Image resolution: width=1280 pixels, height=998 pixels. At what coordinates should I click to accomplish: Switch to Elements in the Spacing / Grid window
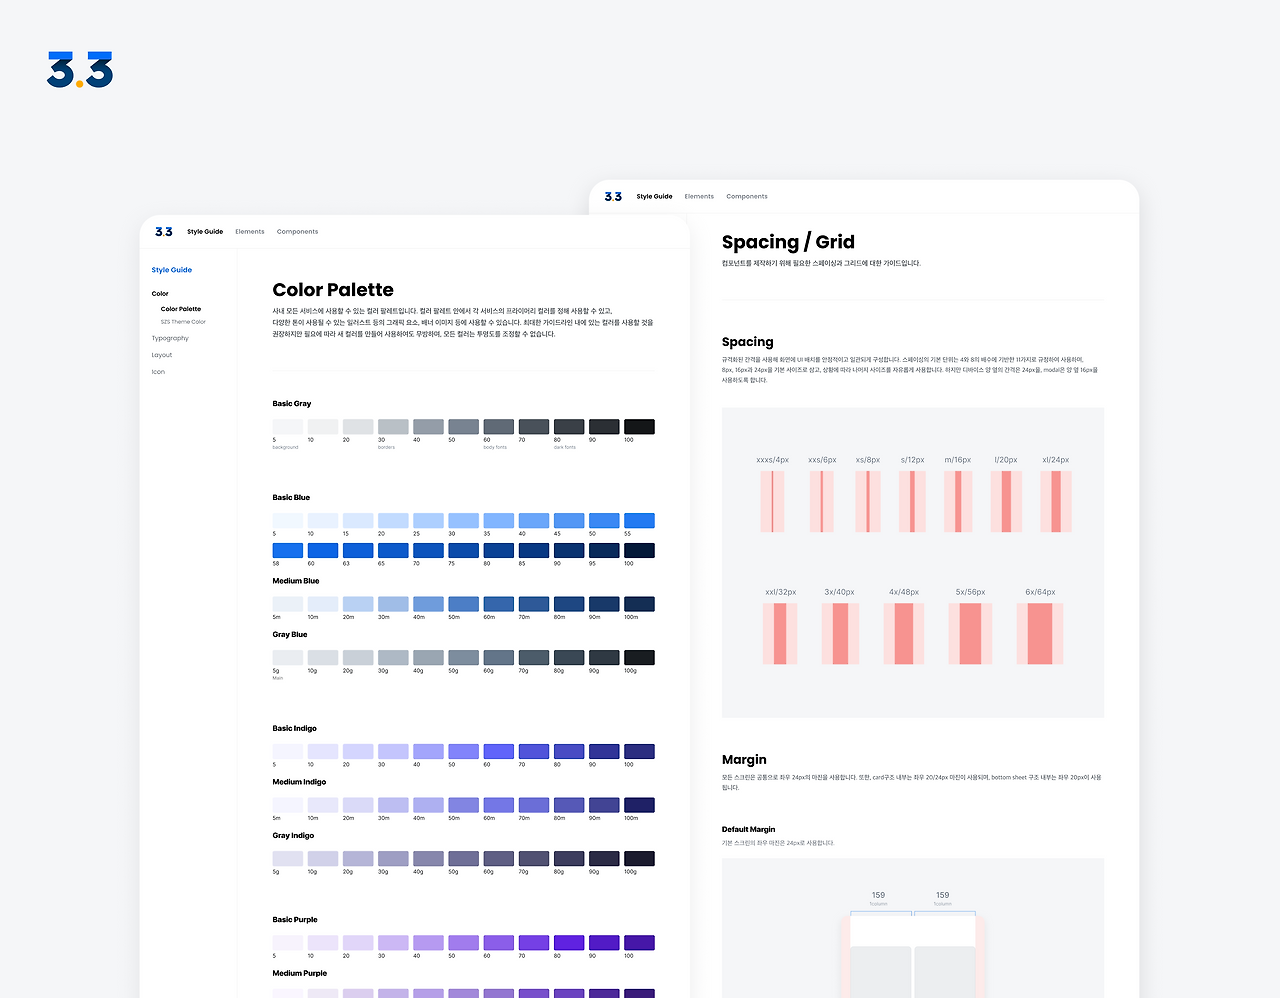pyautogui.click(x=699, y=197)
